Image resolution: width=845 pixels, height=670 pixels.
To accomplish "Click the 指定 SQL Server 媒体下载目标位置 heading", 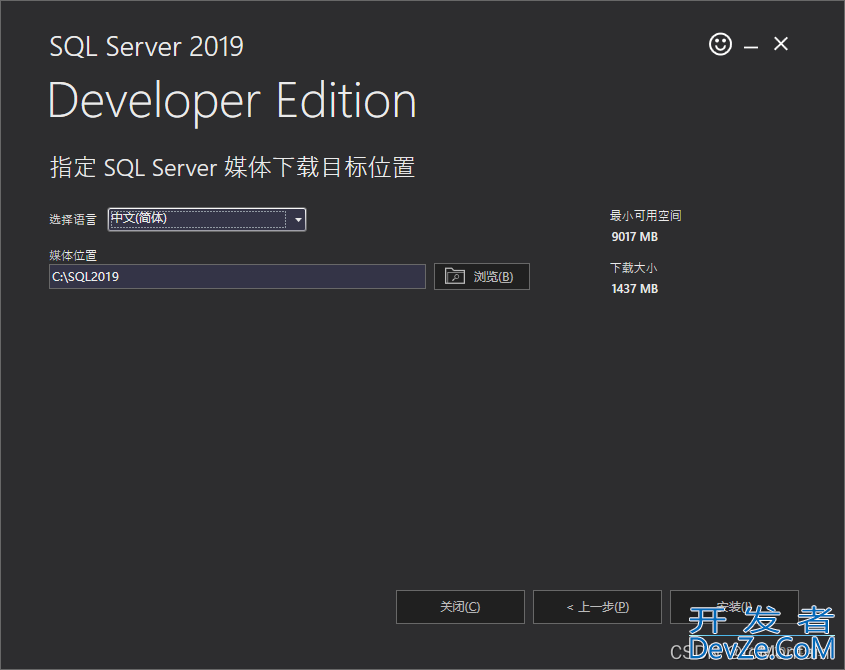I will click(x=232, y=167).
